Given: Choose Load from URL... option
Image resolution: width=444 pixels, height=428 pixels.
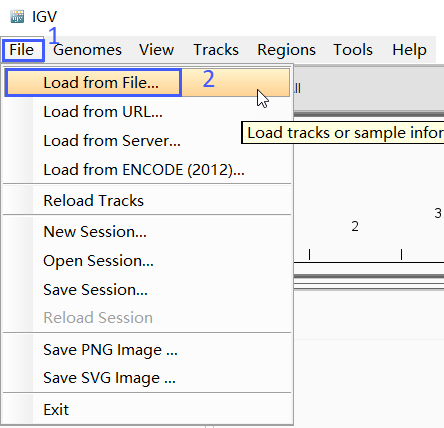Looking at the screenshot, I should tap(147, 112).
